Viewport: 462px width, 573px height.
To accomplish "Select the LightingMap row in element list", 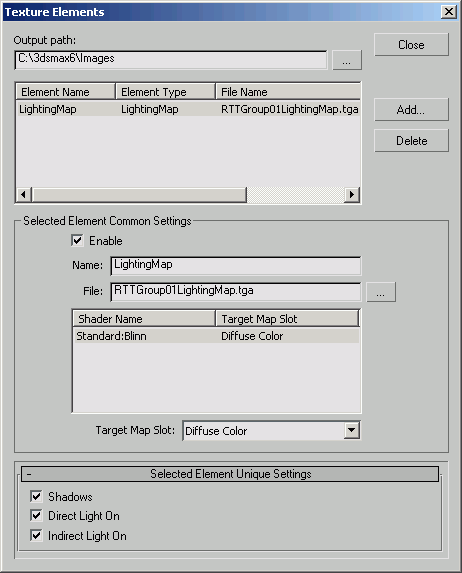I will (x=188, y=109).
